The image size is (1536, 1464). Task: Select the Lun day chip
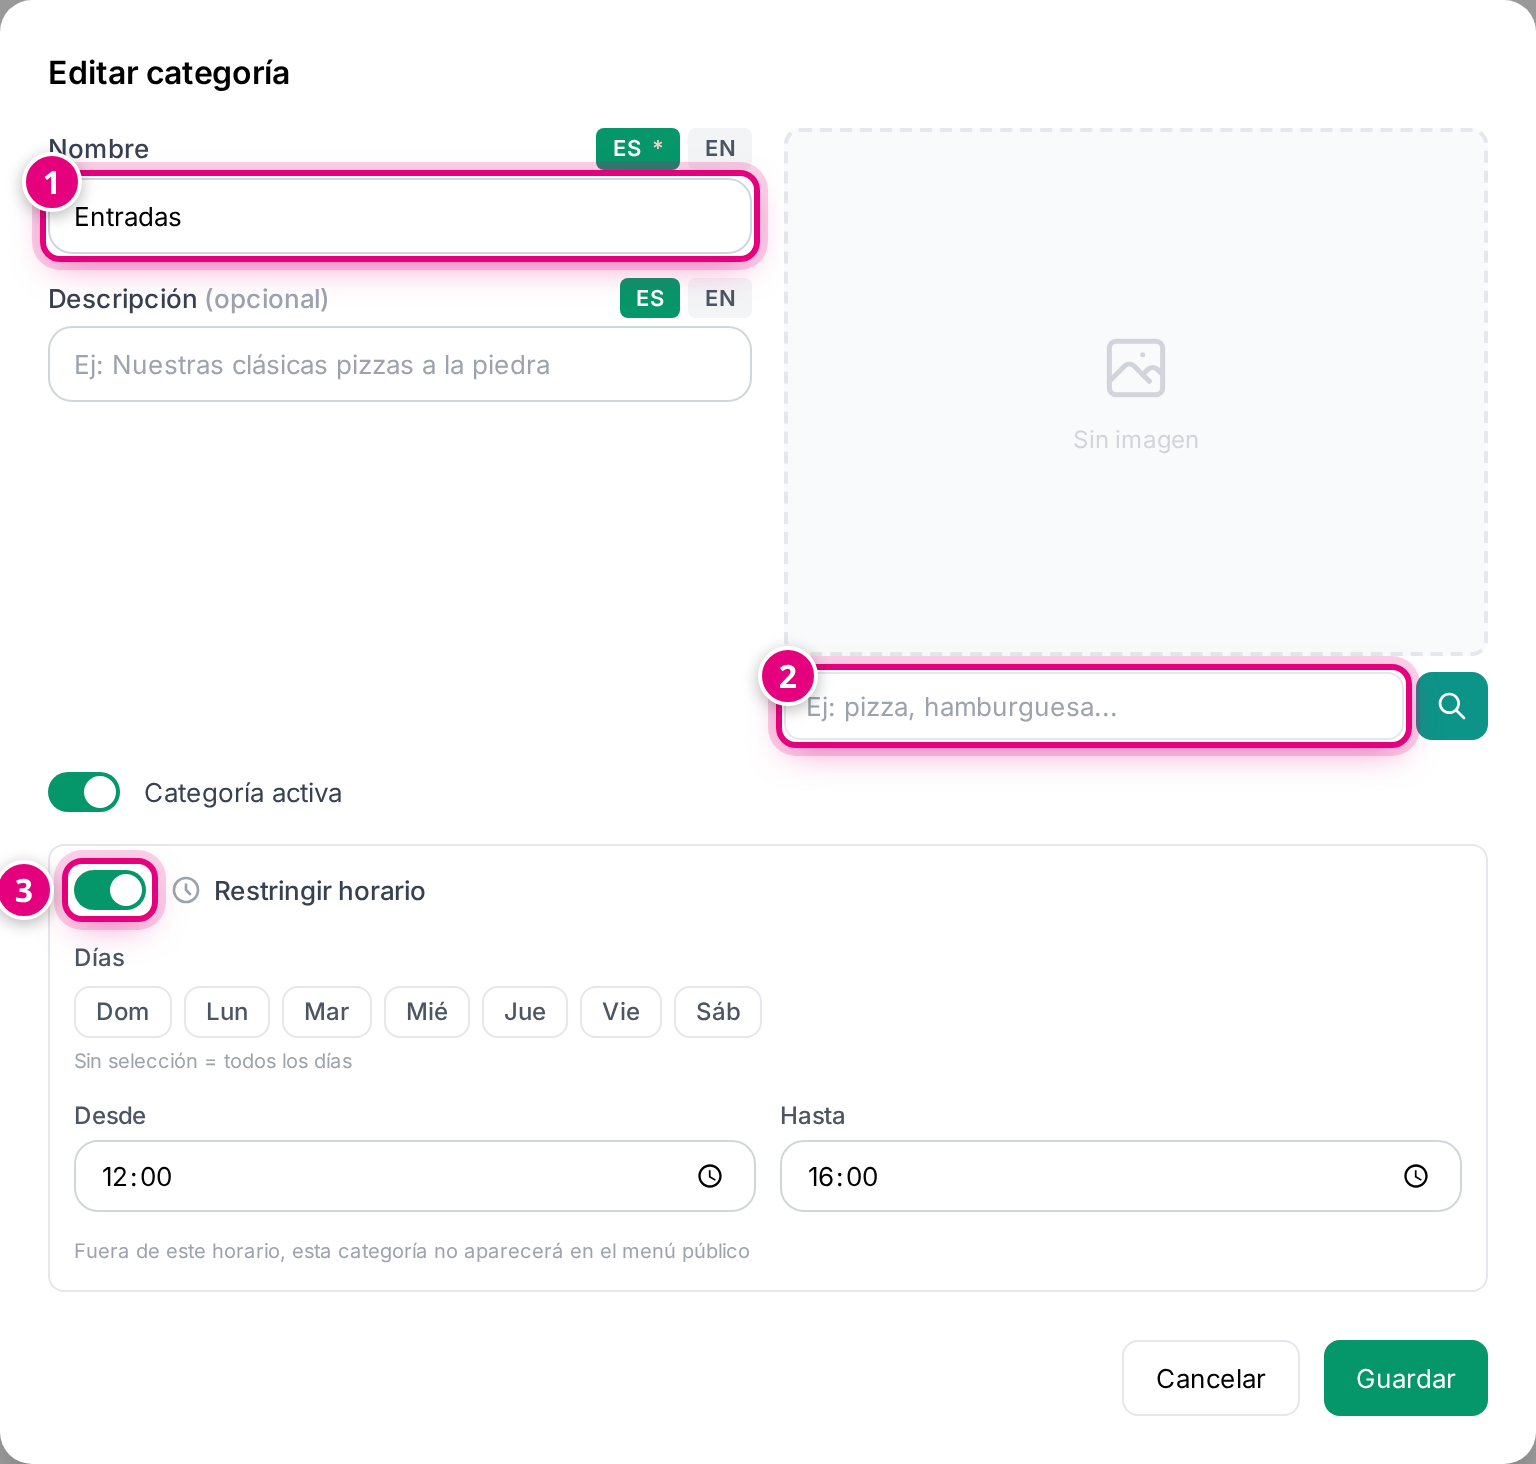tap(227, 1012)
